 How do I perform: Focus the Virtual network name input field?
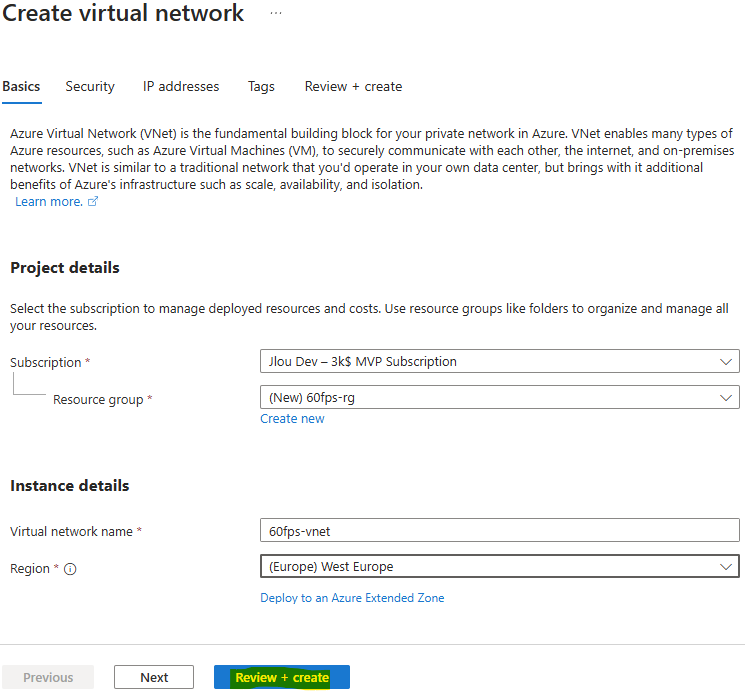pyautogui.click(x=500, y=530)
